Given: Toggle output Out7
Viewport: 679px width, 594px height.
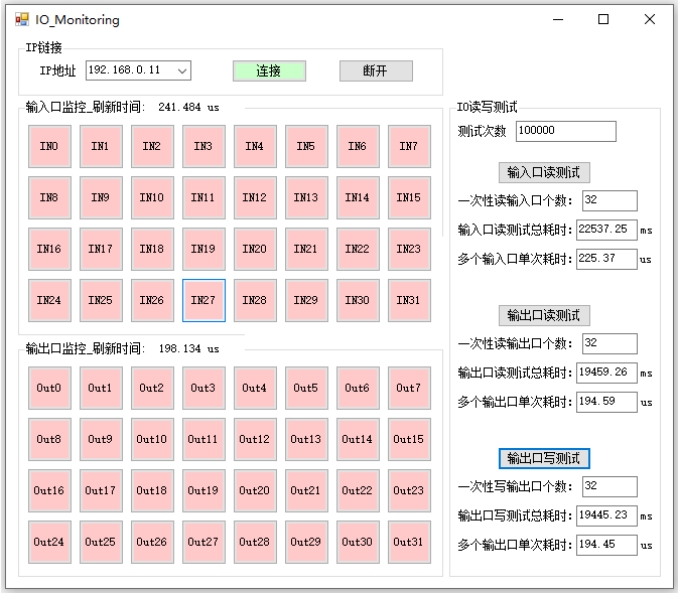Looking at the screenshot, I should point(409,388).
